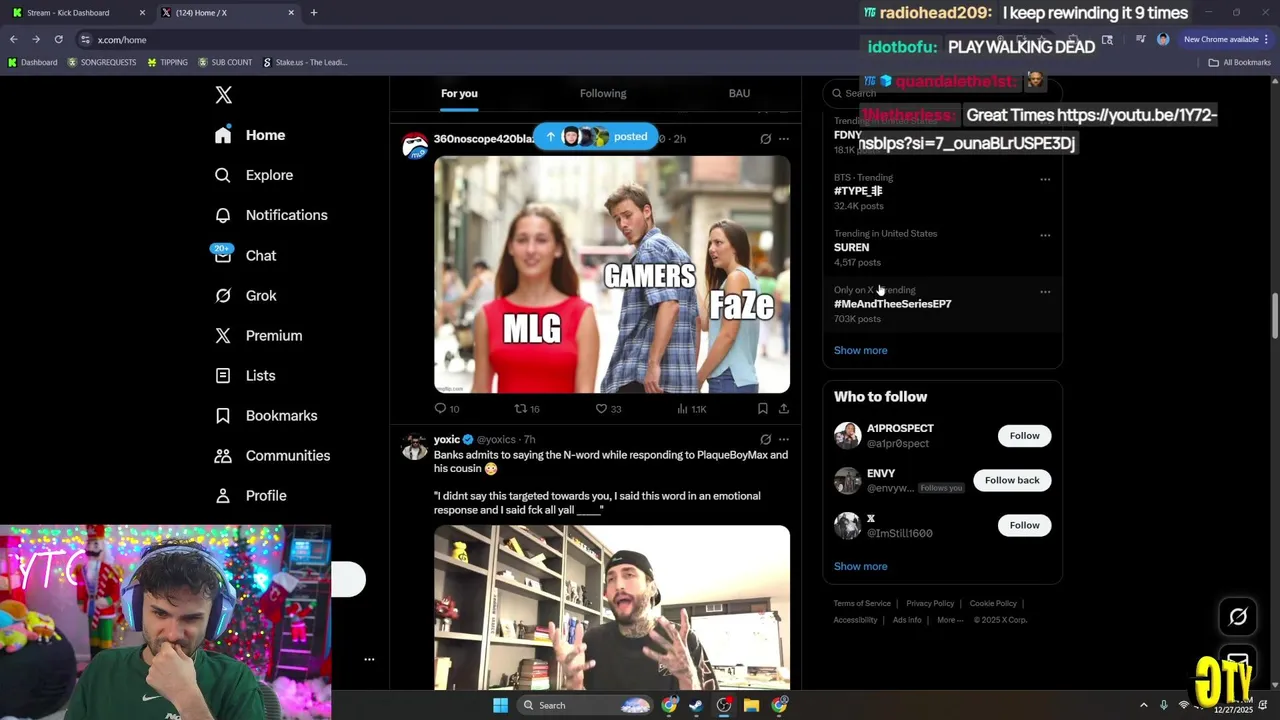Click the X logo in the sidebar

tap(223, 95)
